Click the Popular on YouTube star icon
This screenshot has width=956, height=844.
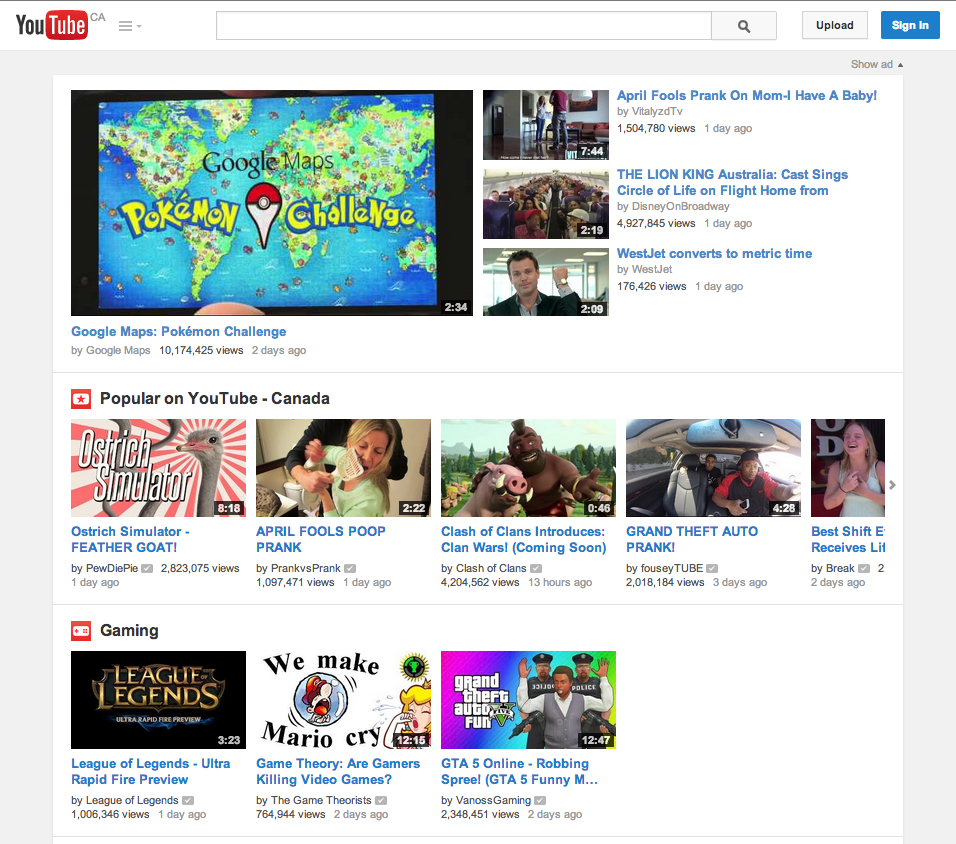[81, 399]
